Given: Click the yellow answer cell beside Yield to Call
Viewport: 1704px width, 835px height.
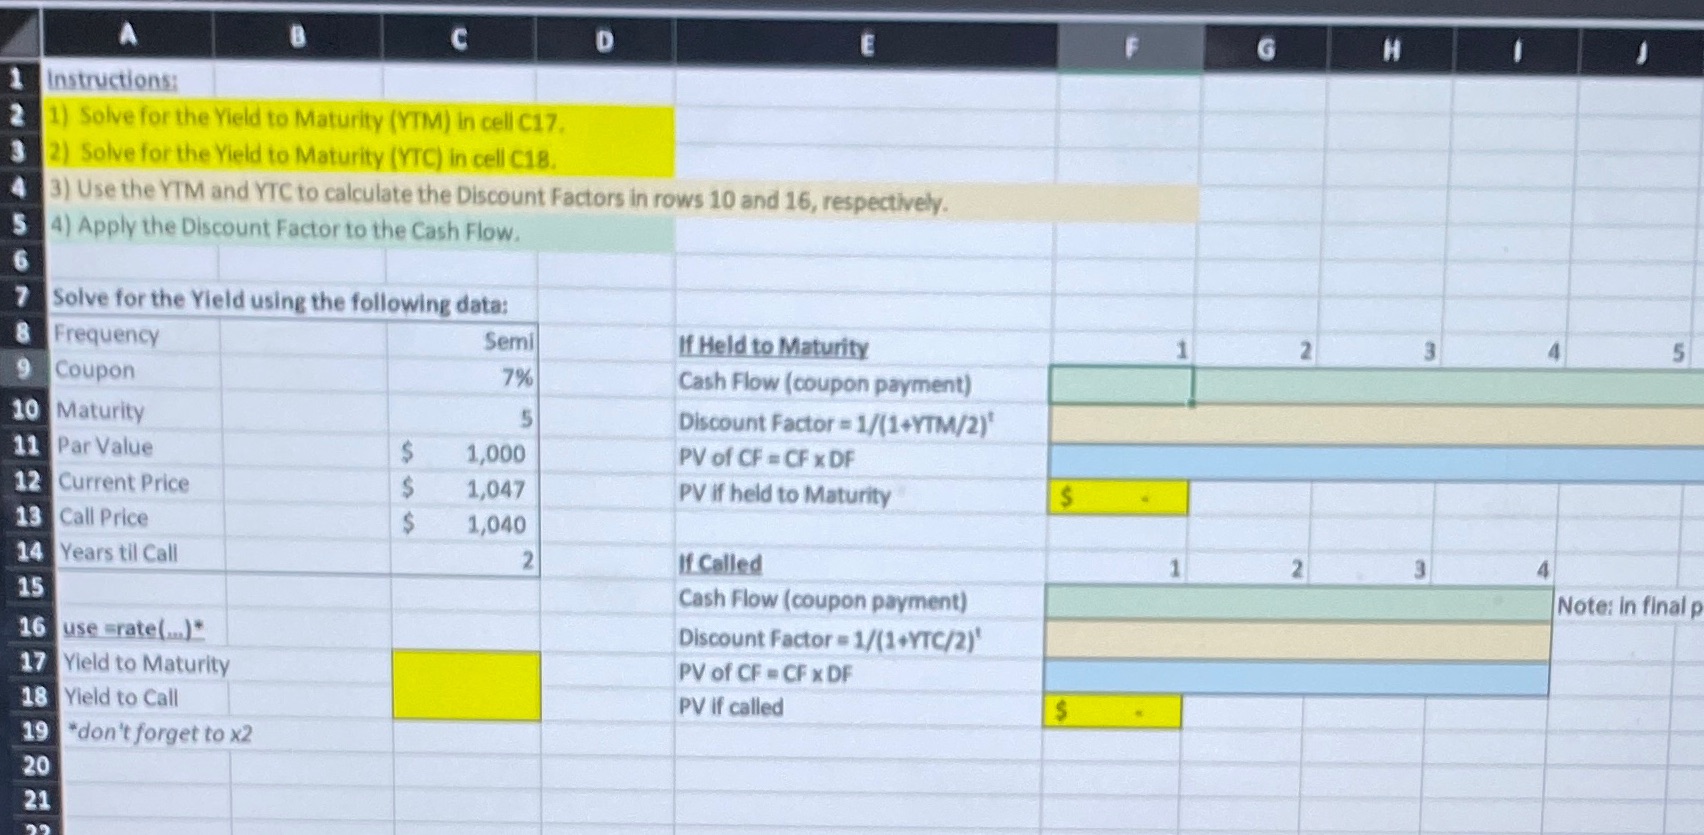Looking at the screenshot, I should 467,702.
